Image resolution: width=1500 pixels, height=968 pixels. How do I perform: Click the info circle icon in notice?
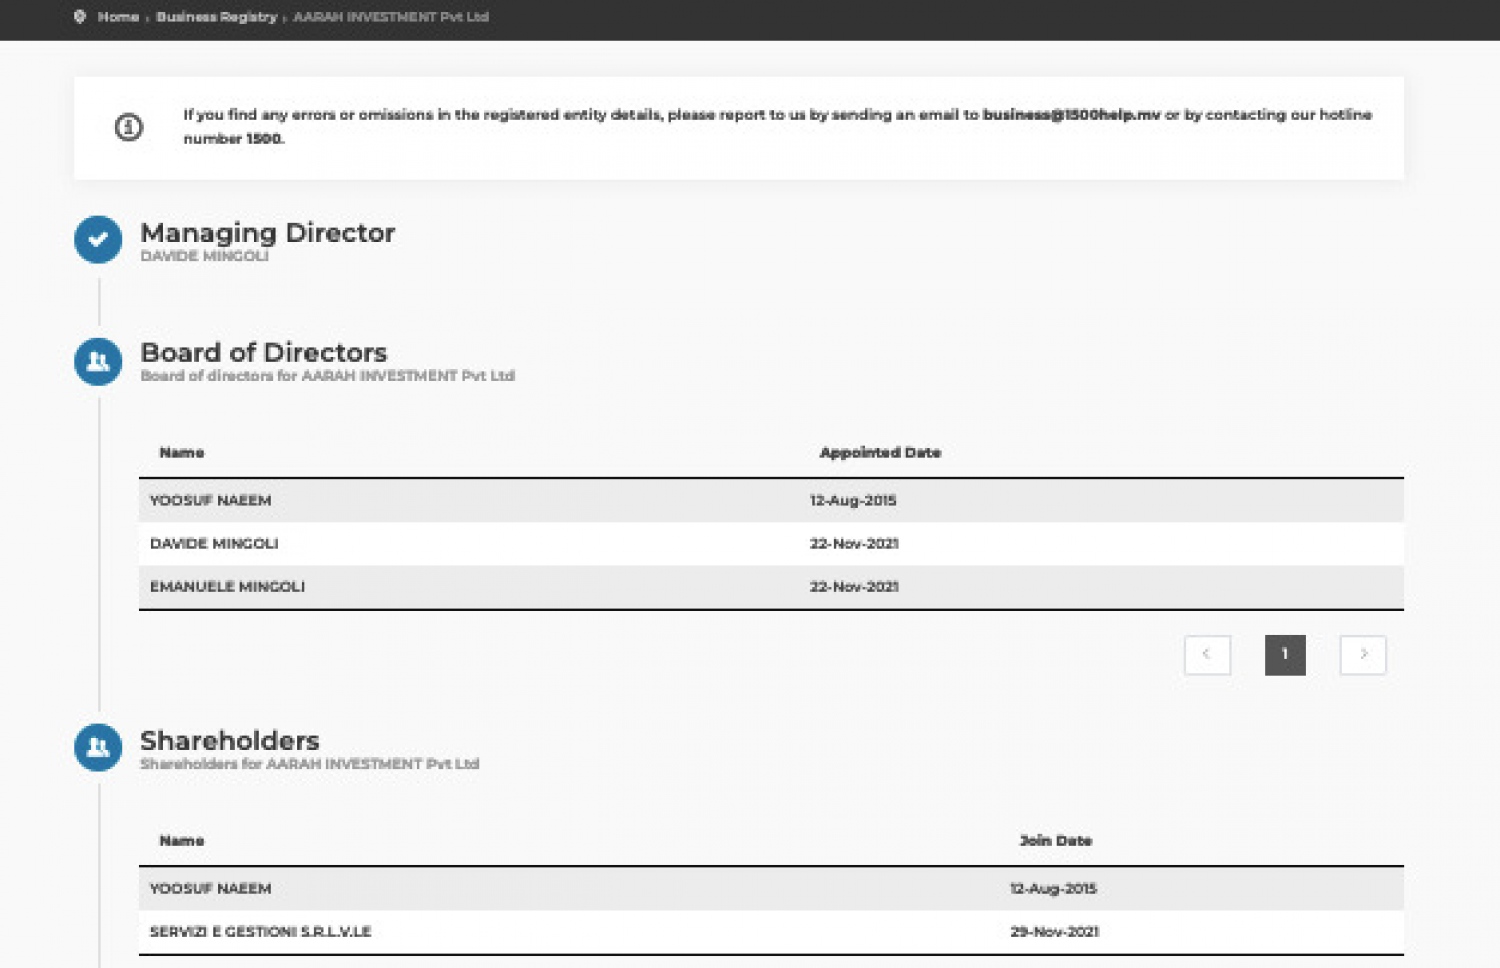[128, 127]
